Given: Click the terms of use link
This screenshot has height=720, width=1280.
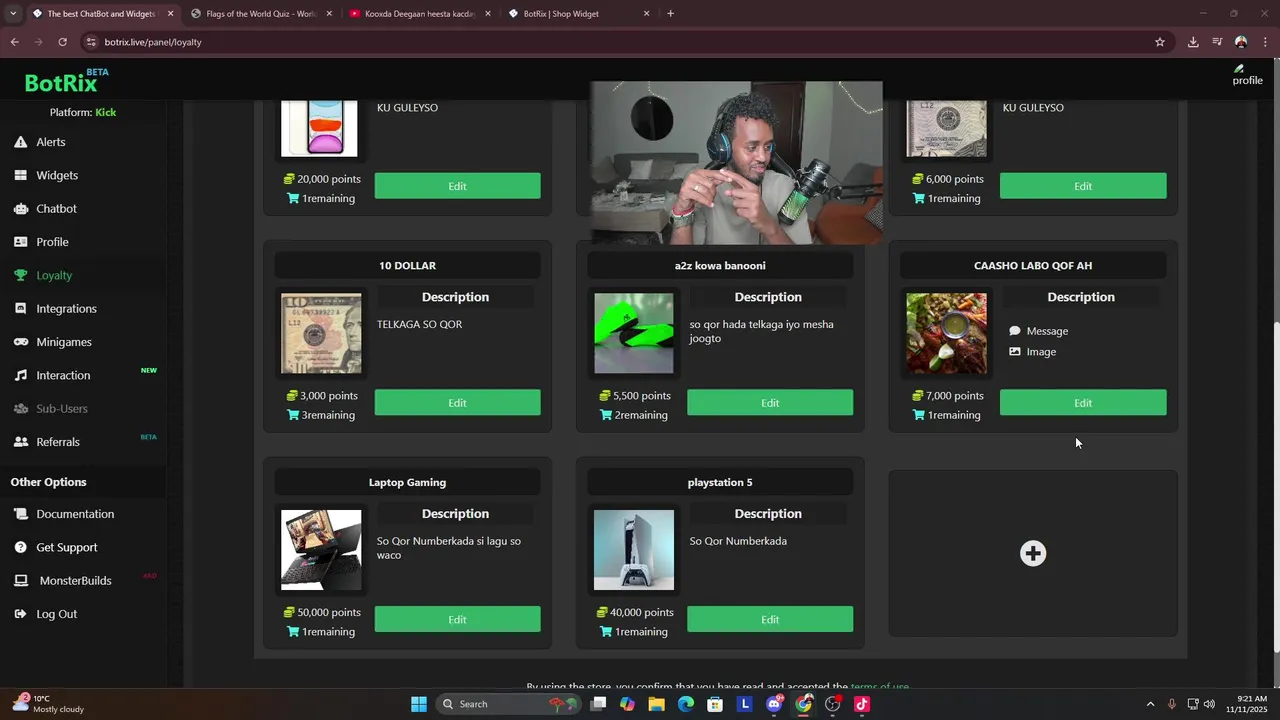Looking at the screenshot, I should (880, 686).
